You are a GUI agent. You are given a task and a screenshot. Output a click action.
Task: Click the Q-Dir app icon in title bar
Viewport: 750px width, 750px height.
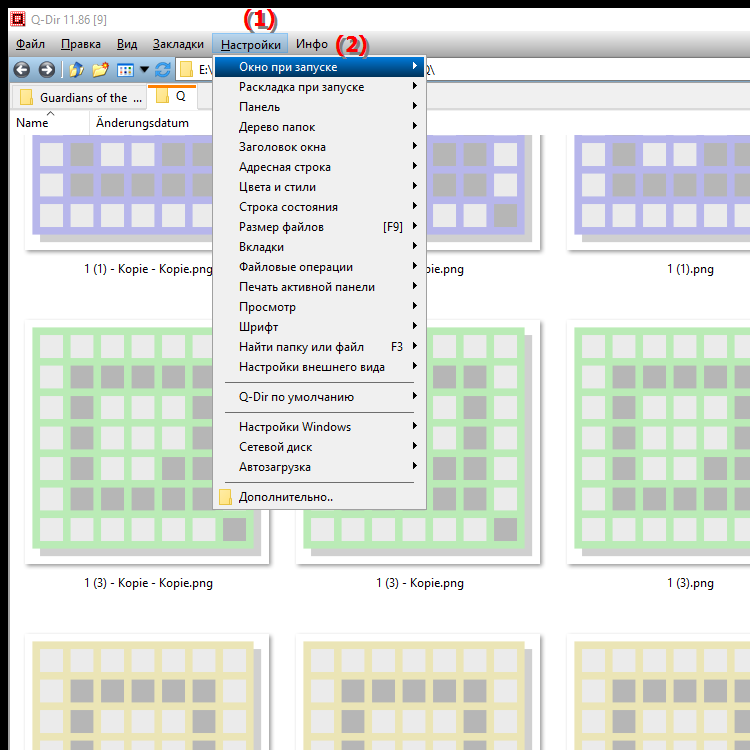click(18, 19)
